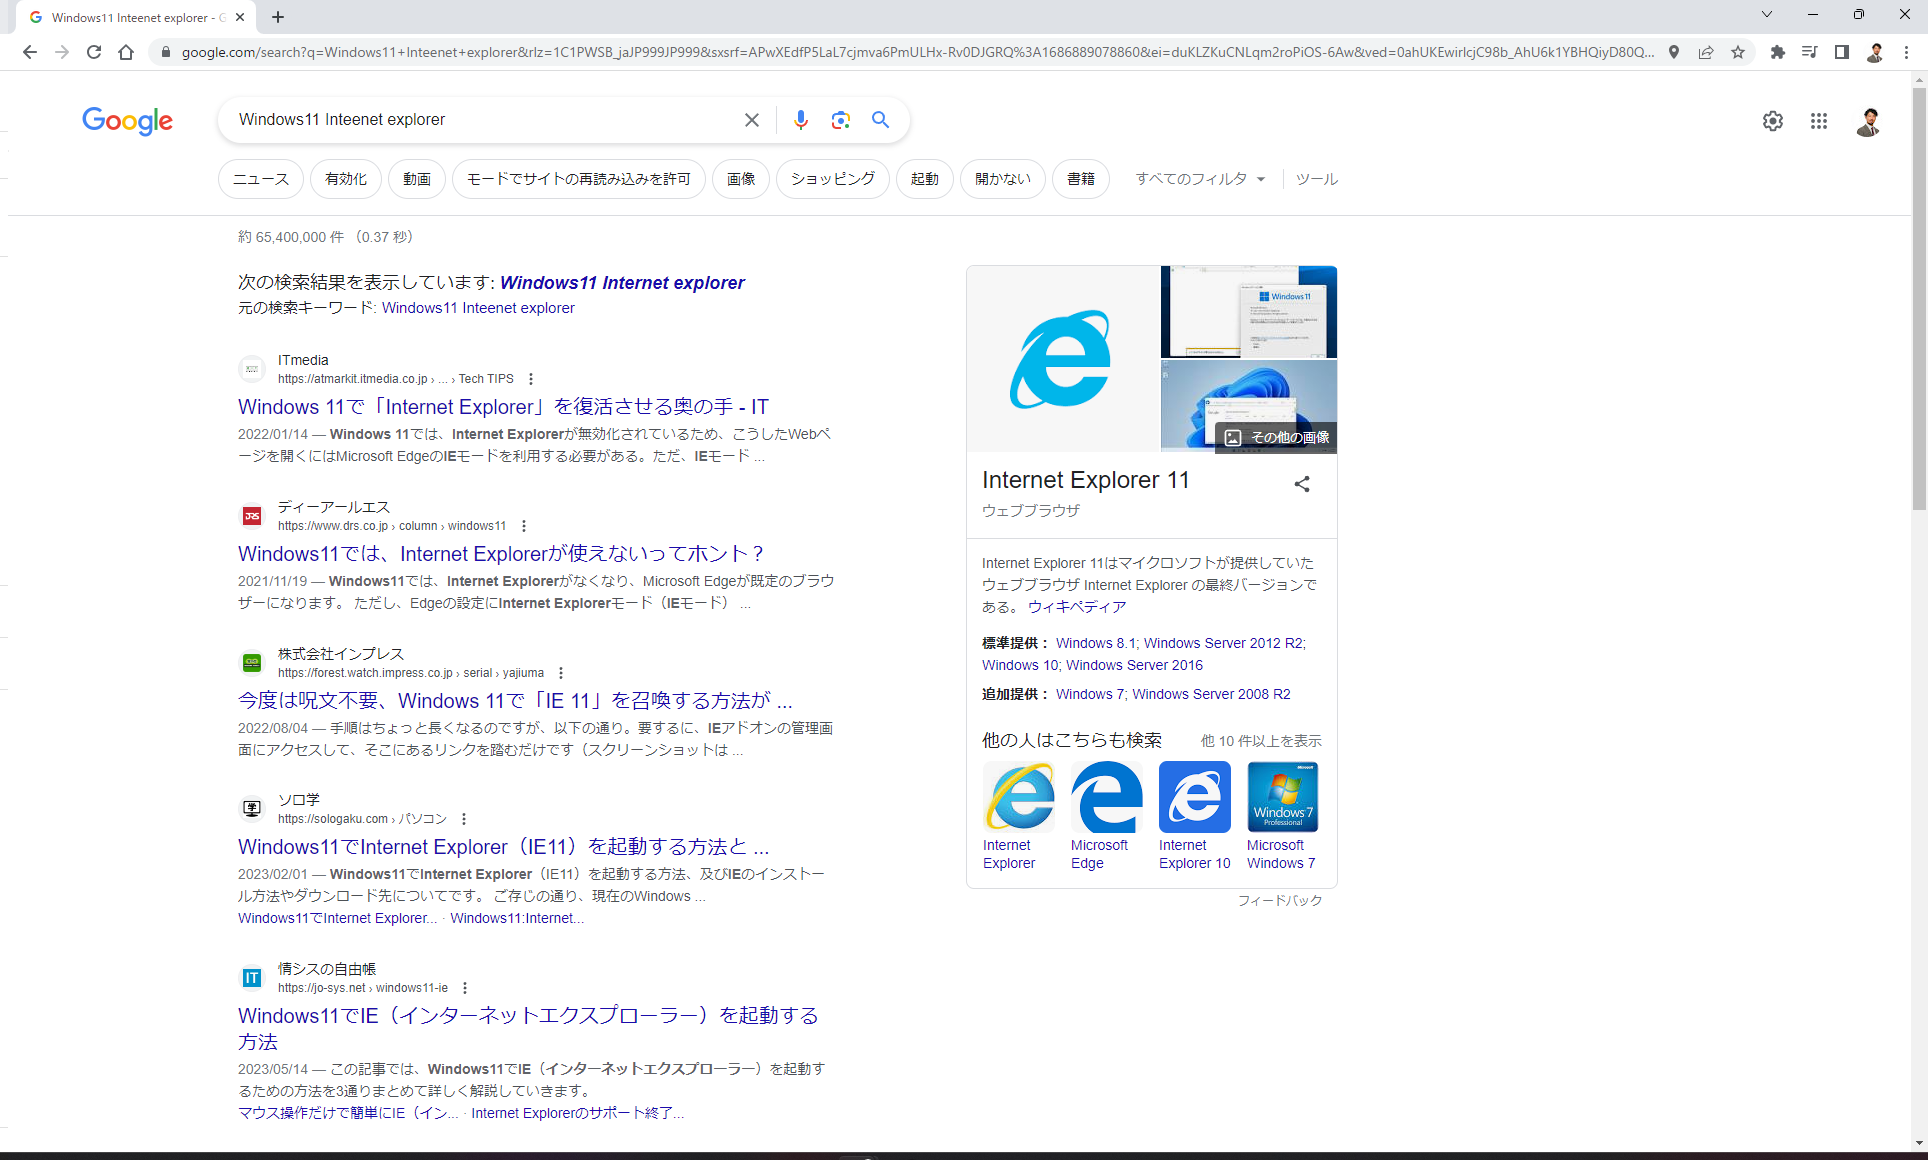
Task: Search by image using the Google Lens icon
Action: [x=840, y=119]
